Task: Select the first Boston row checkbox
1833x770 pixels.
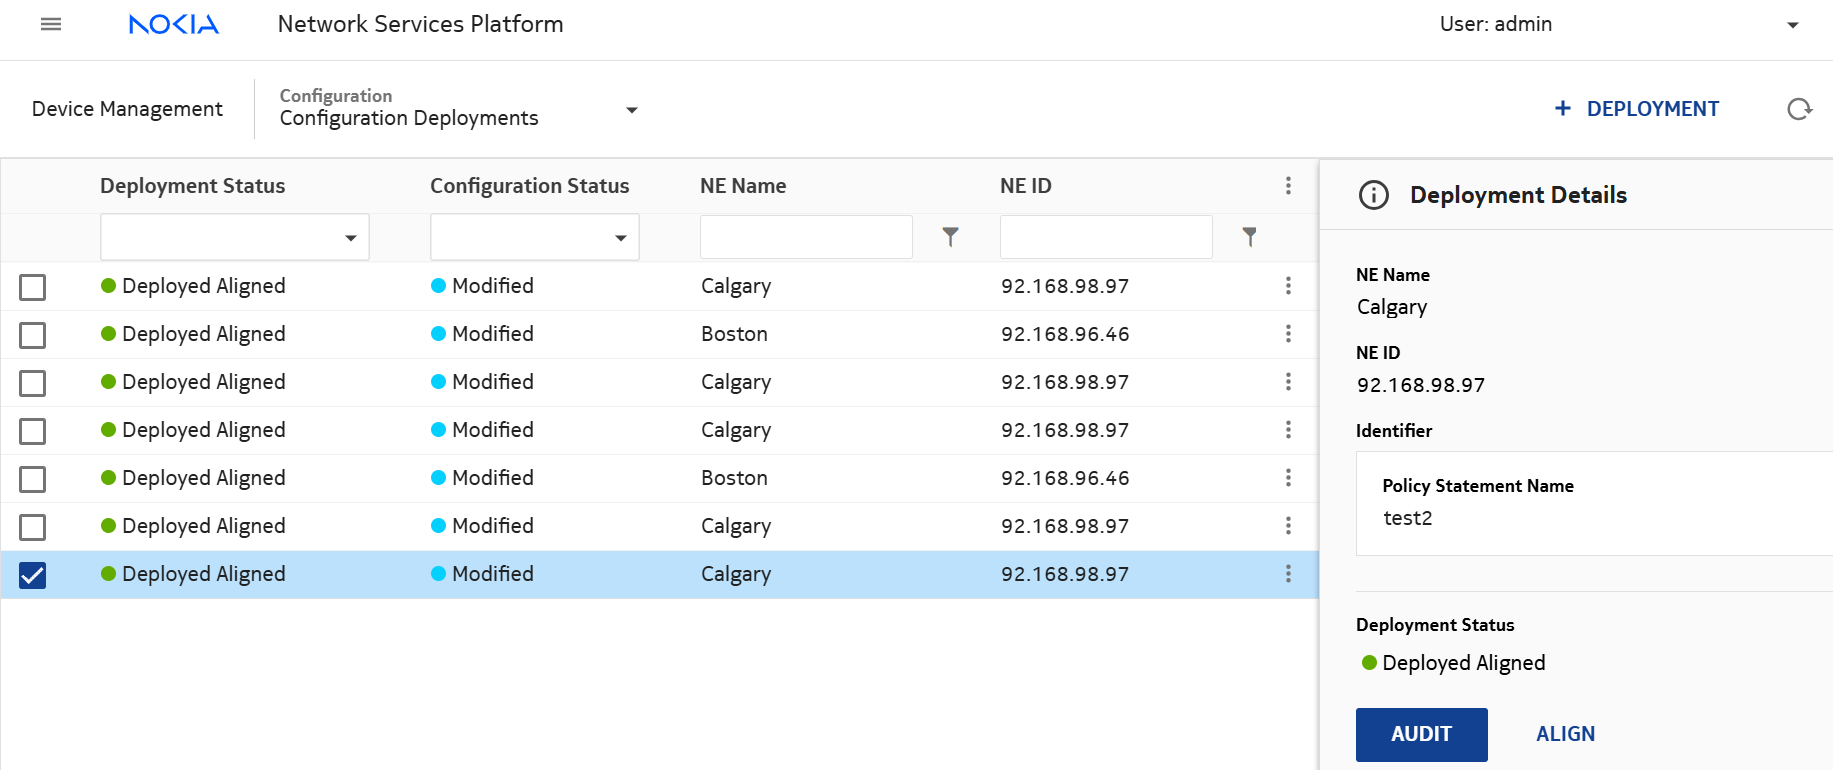Action: pyautogui.click(x=33, y=335)
